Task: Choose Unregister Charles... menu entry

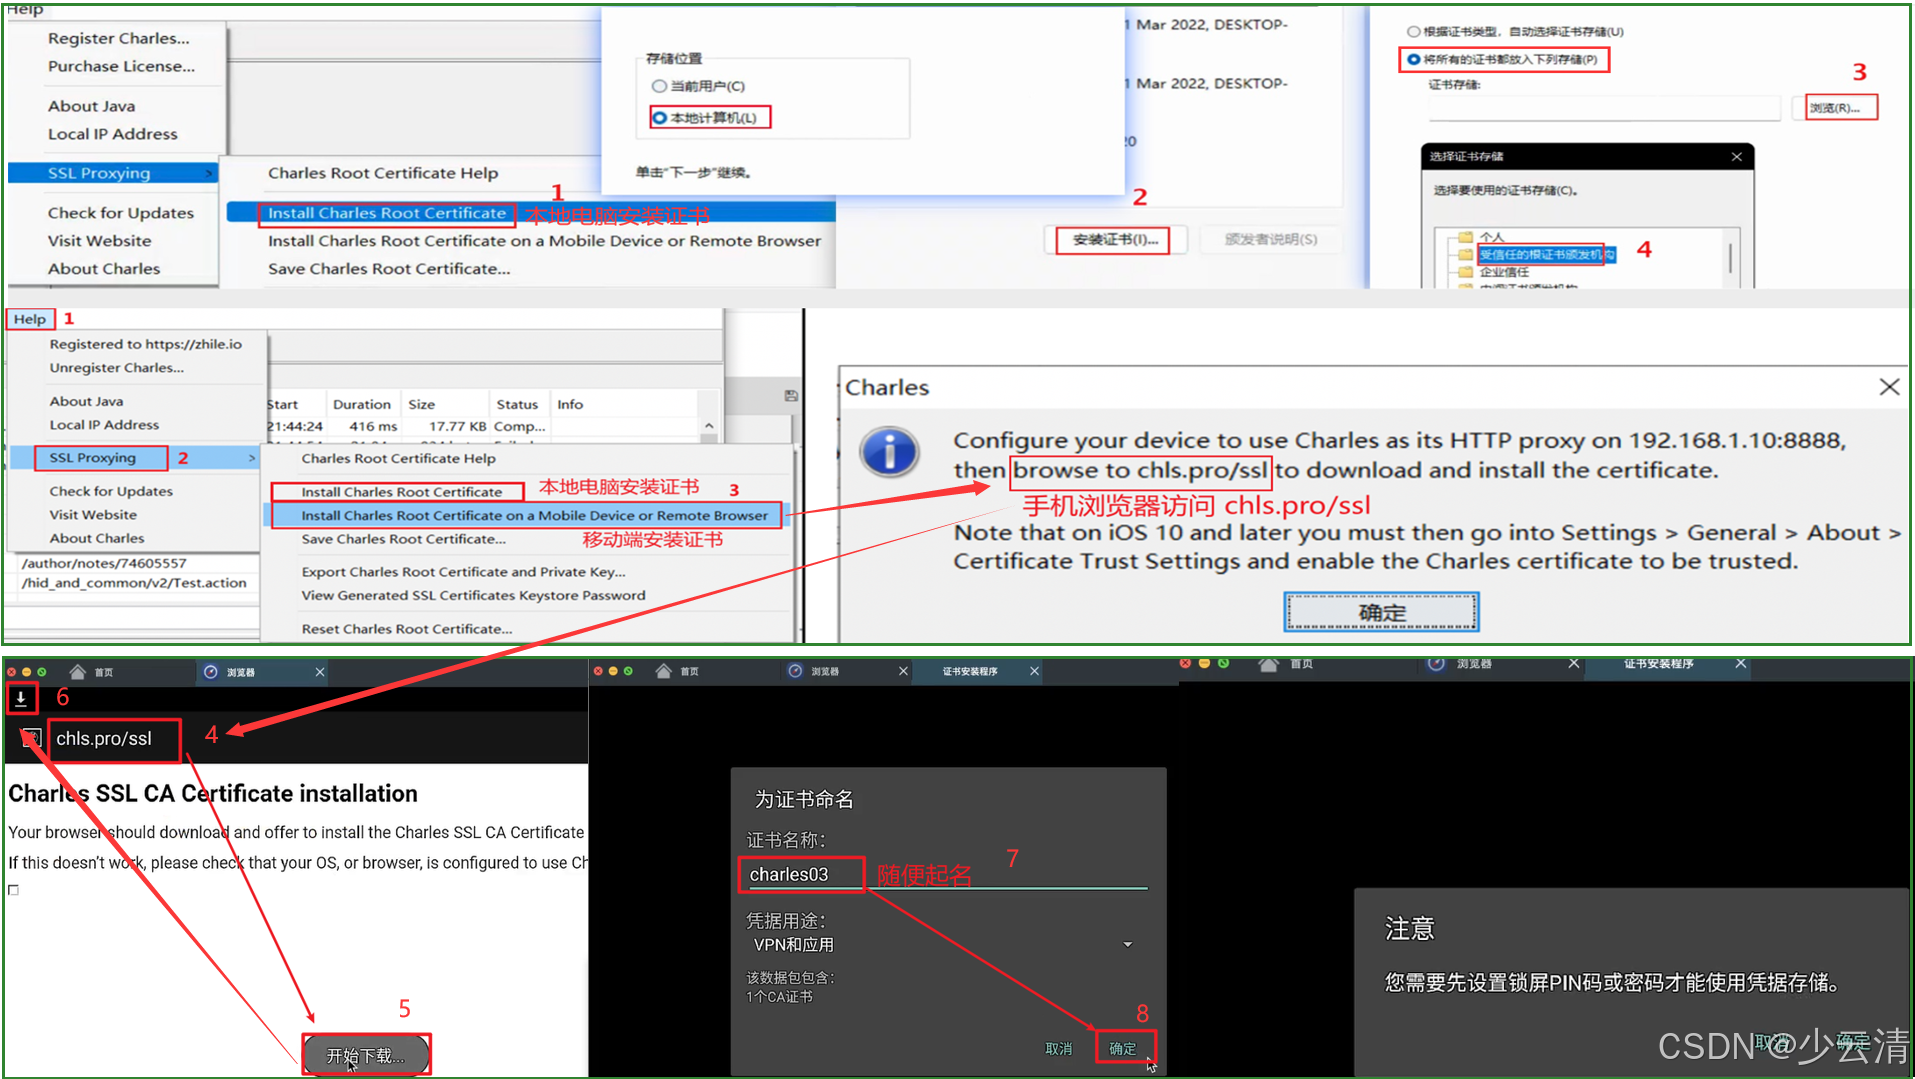Action: (x=117, y=368)
